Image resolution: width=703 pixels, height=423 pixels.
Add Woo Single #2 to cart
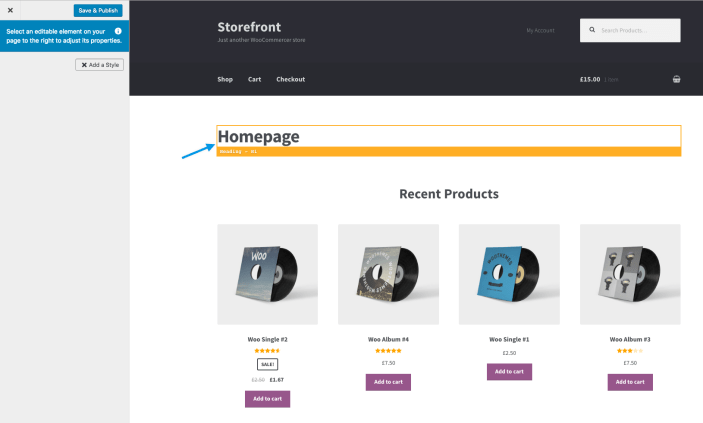pos(267,399)
